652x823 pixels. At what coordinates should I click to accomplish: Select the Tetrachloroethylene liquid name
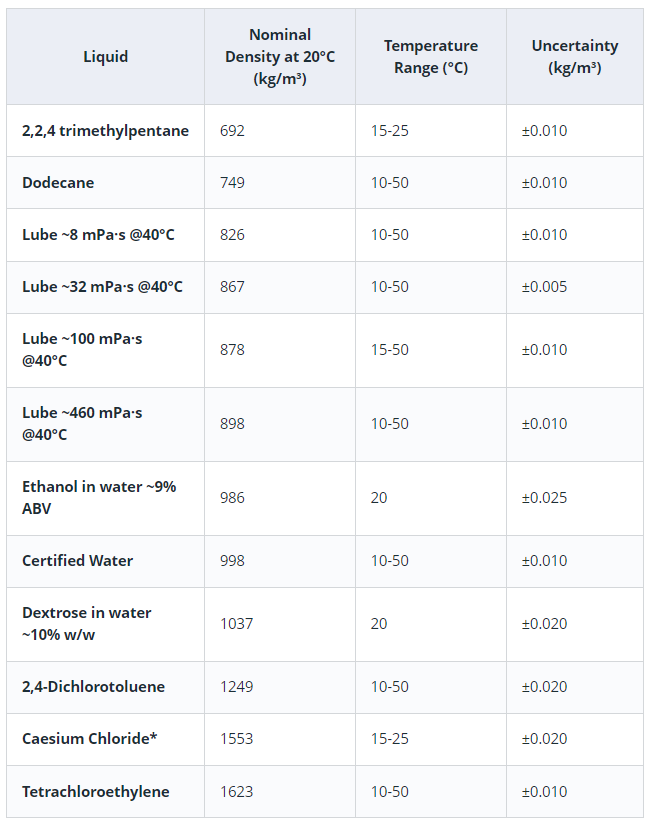click(x=95, y=792)
